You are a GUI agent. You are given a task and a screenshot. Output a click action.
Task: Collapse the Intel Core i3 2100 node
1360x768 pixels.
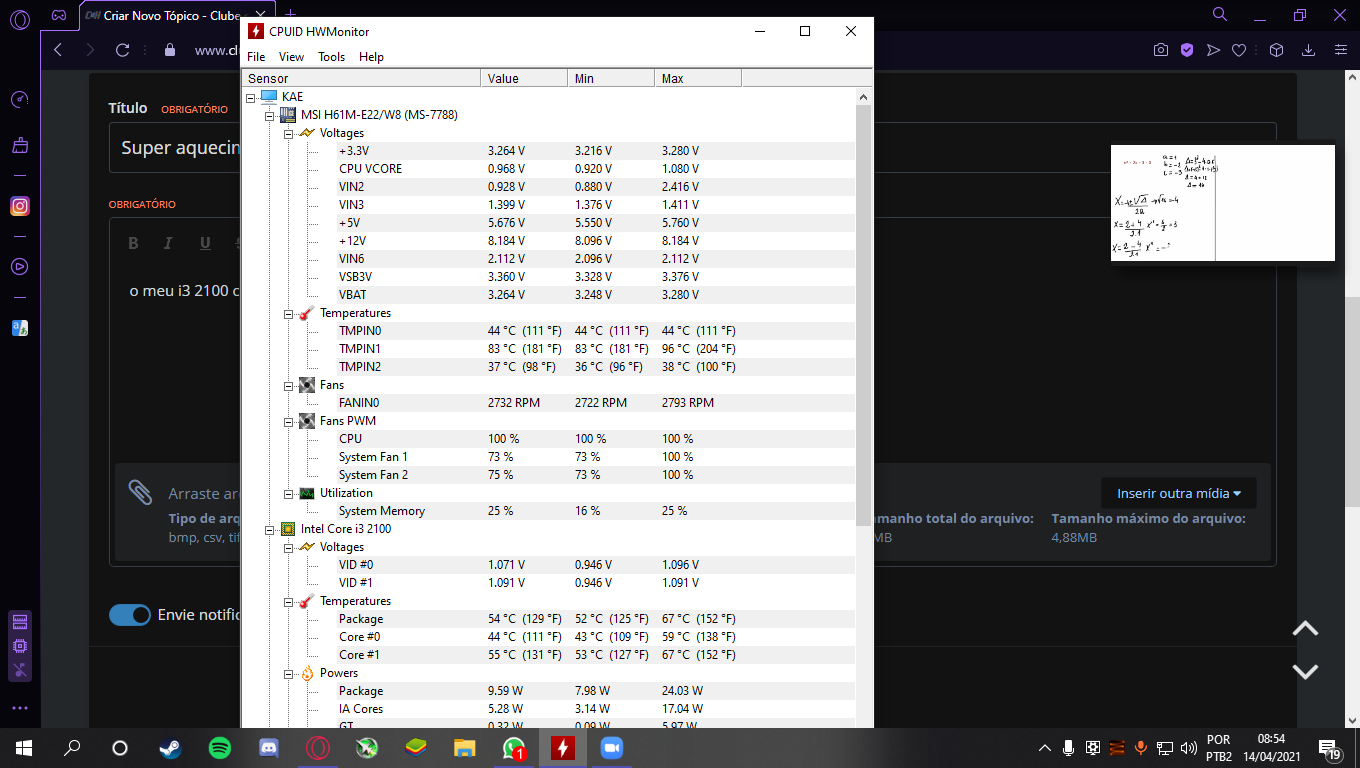point(270,529)
